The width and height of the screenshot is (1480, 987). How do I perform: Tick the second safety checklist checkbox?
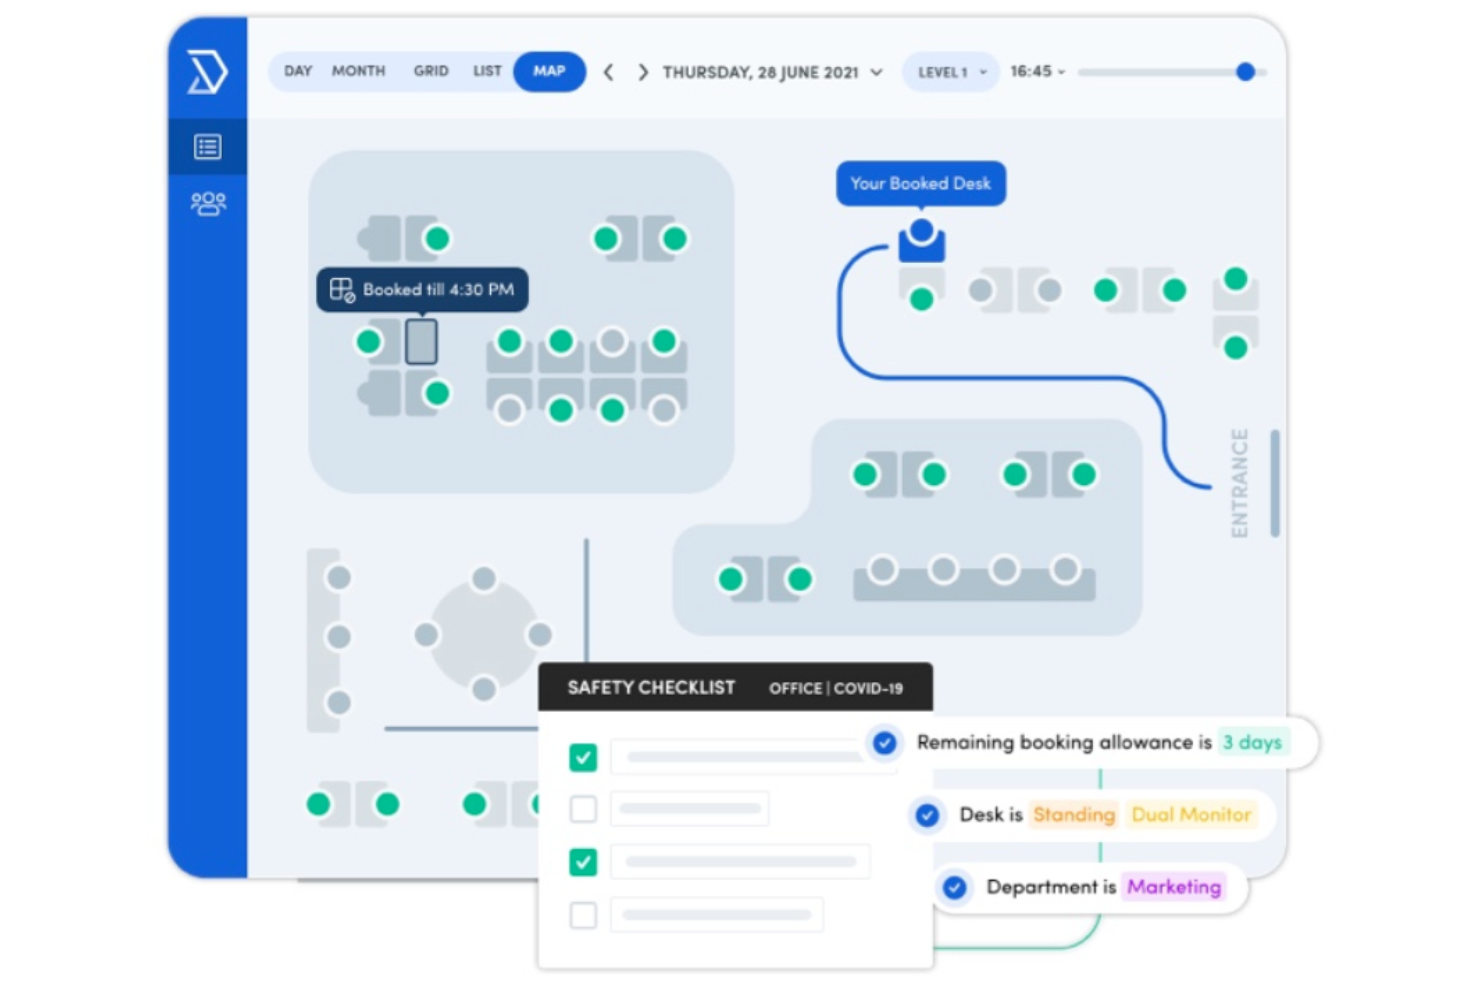(x=583, y=809)
